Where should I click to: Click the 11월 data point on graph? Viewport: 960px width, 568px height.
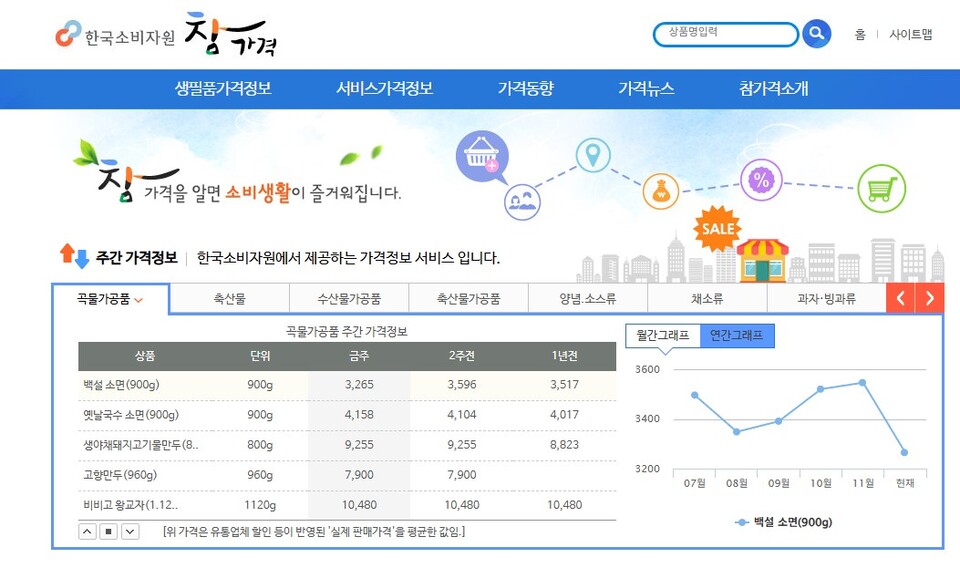click(862, 383)
